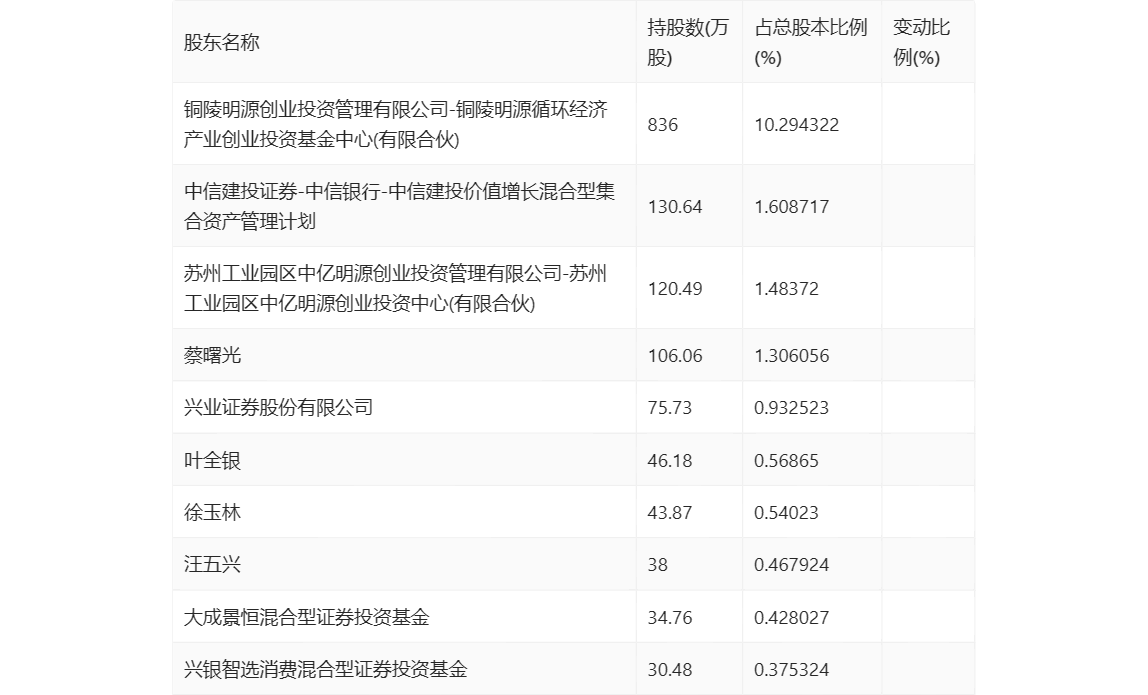Select shareholder 汪五兴
Viewport: 1148px width, 695px height.
[212, 564]
